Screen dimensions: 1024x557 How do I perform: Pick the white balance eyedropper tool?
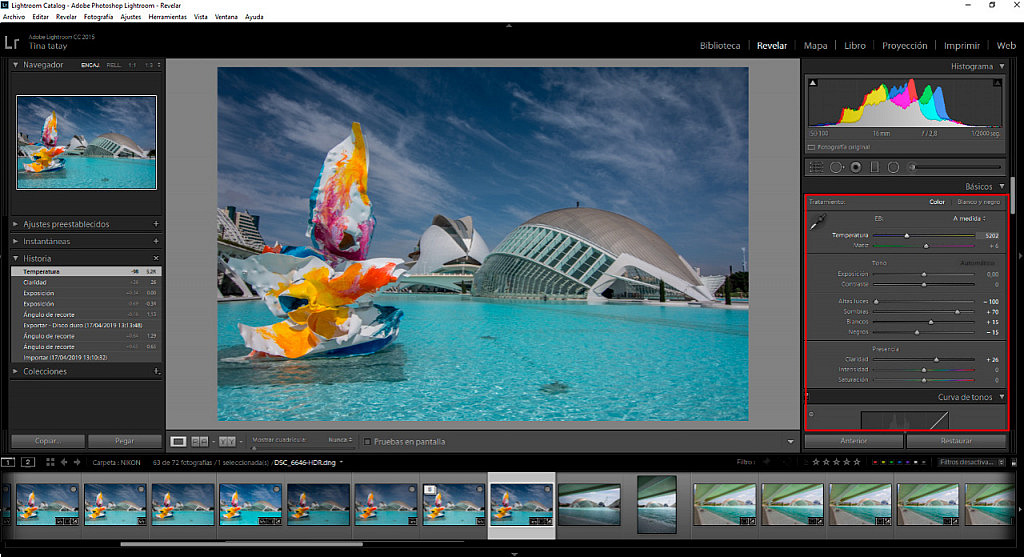(x=817, y=221)
